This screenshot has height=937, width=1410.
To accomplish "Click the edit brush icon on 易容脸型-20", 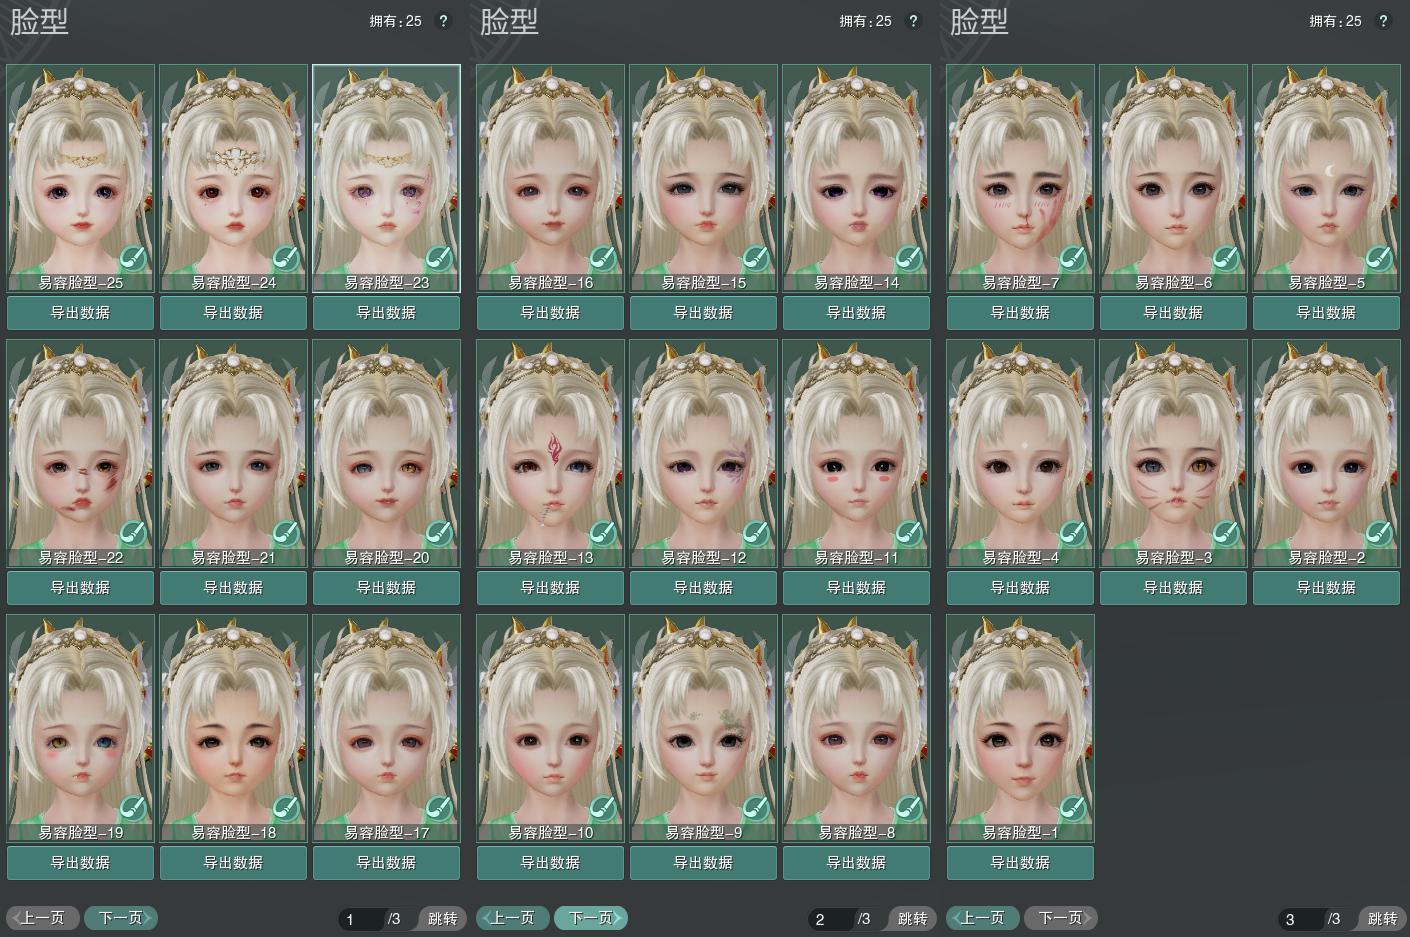I will [x=439, y=534].
